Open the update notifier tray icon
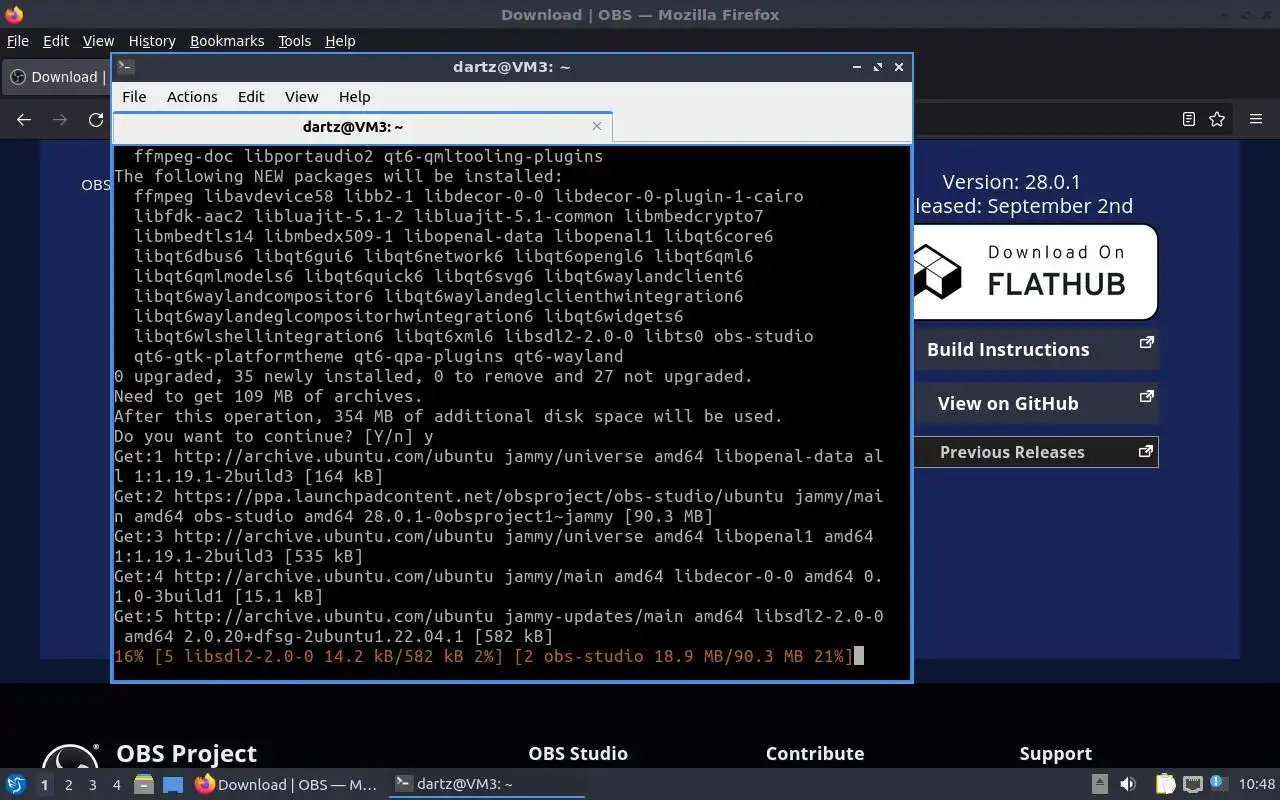Screen dimensions: 1280x800 click(x=1218, y=784)
